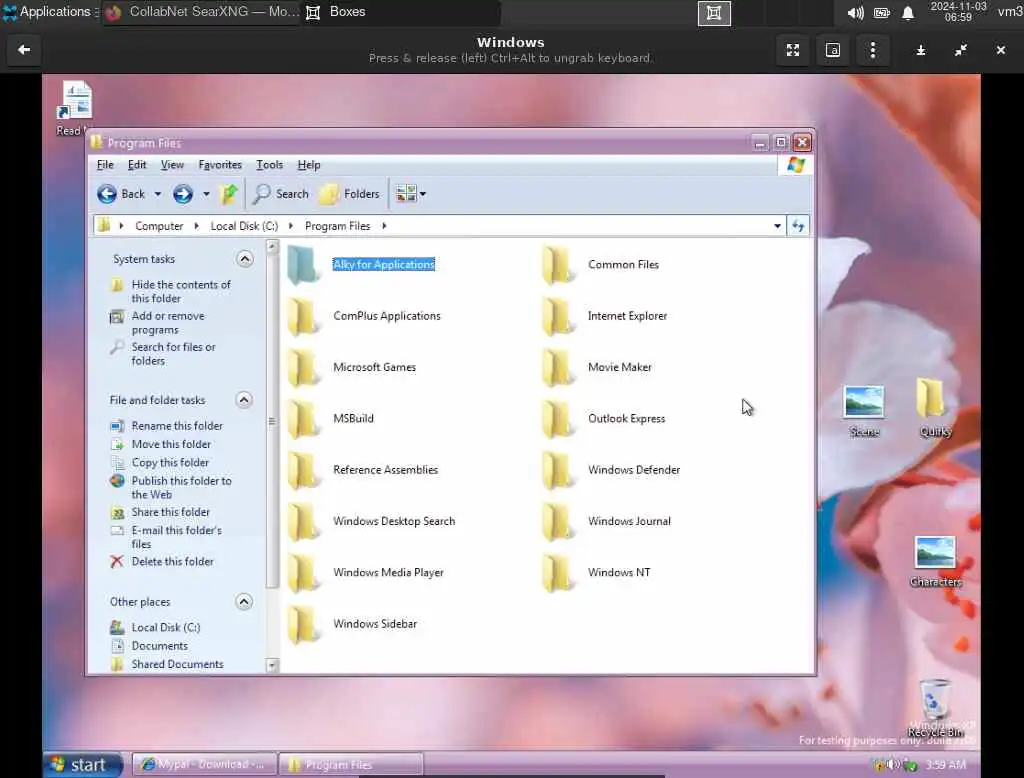
Task: Switch to Mypal taskbar window button
Action: [204, 764]
